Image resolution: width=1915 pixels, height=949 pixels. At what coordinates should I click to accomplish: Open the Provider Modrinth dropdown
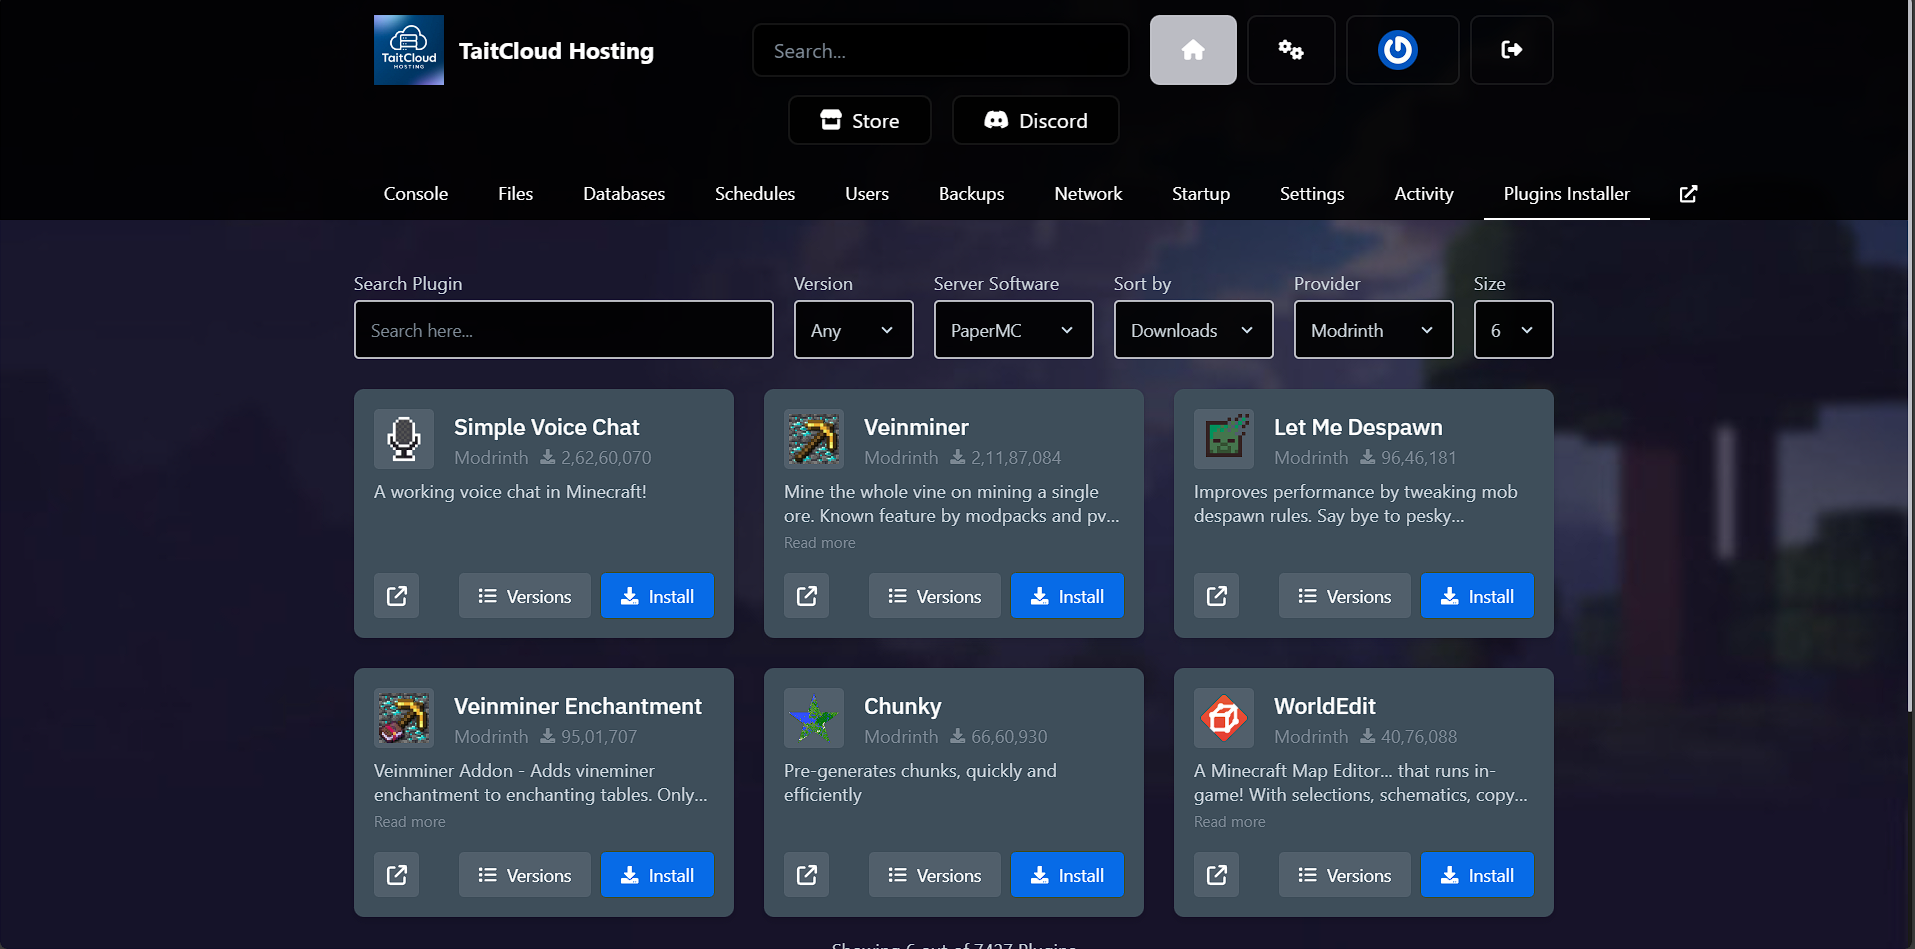tap(1372, 330)
